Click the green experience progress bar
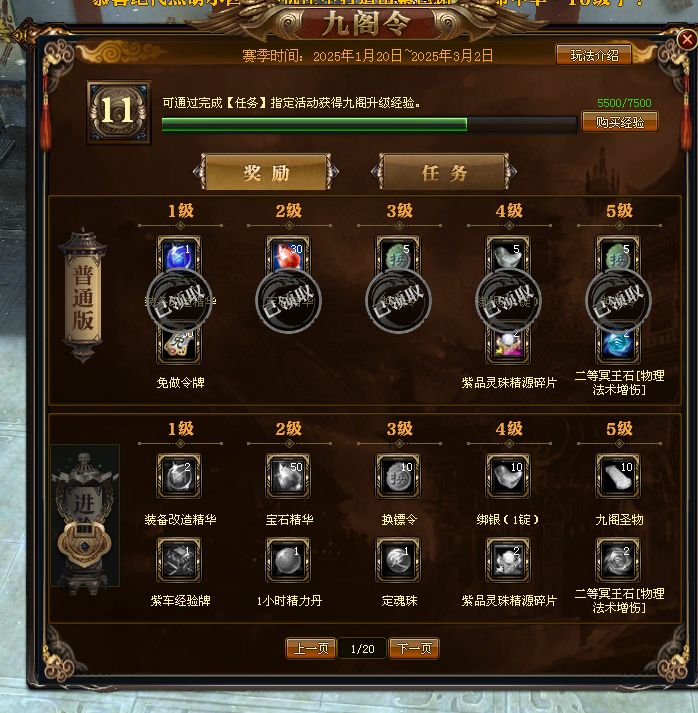The height and width of the screenshot is (713, 698). pyautogui.click(x=369, y=125)
